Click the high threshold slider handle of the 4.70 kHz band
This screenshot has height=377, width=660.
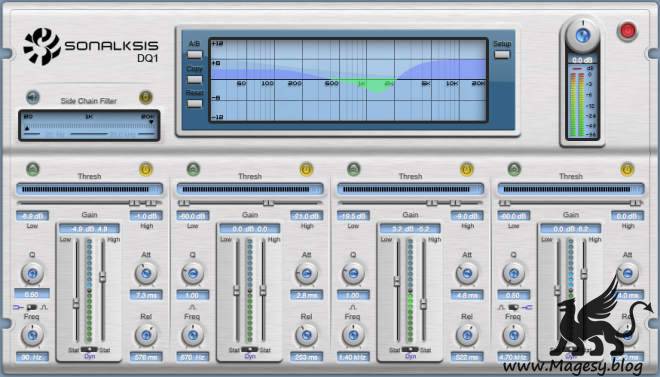coord(635,203)
